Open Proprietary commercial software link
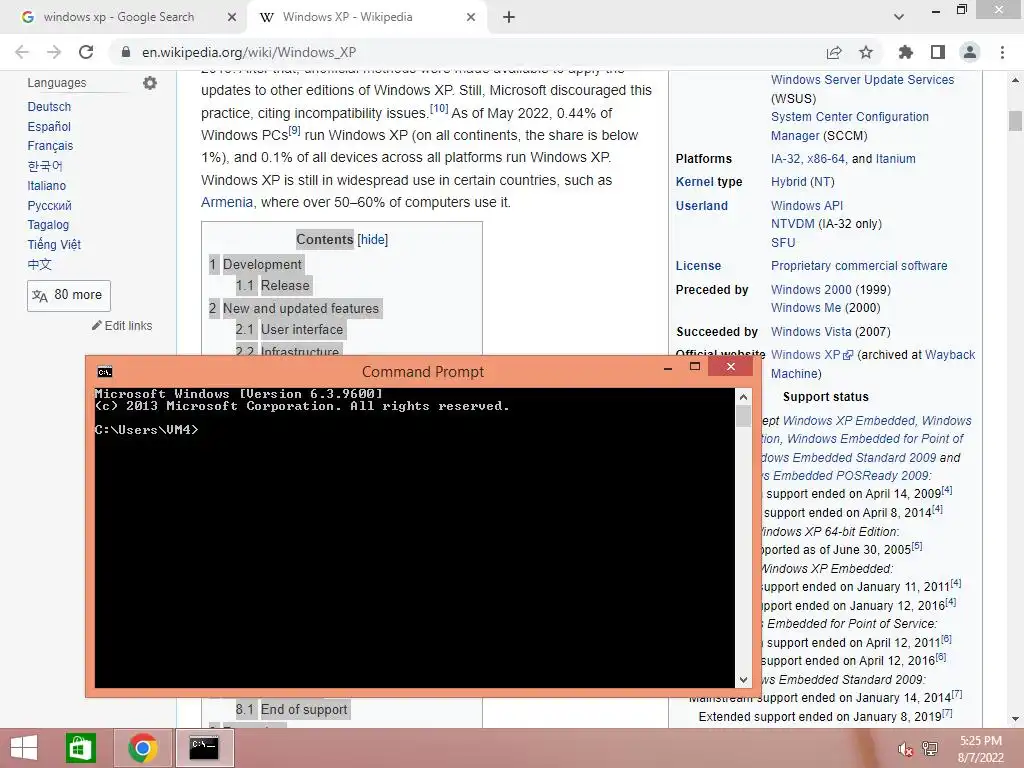The height and width of the screenshot is (768, 1024). point(859,266)
